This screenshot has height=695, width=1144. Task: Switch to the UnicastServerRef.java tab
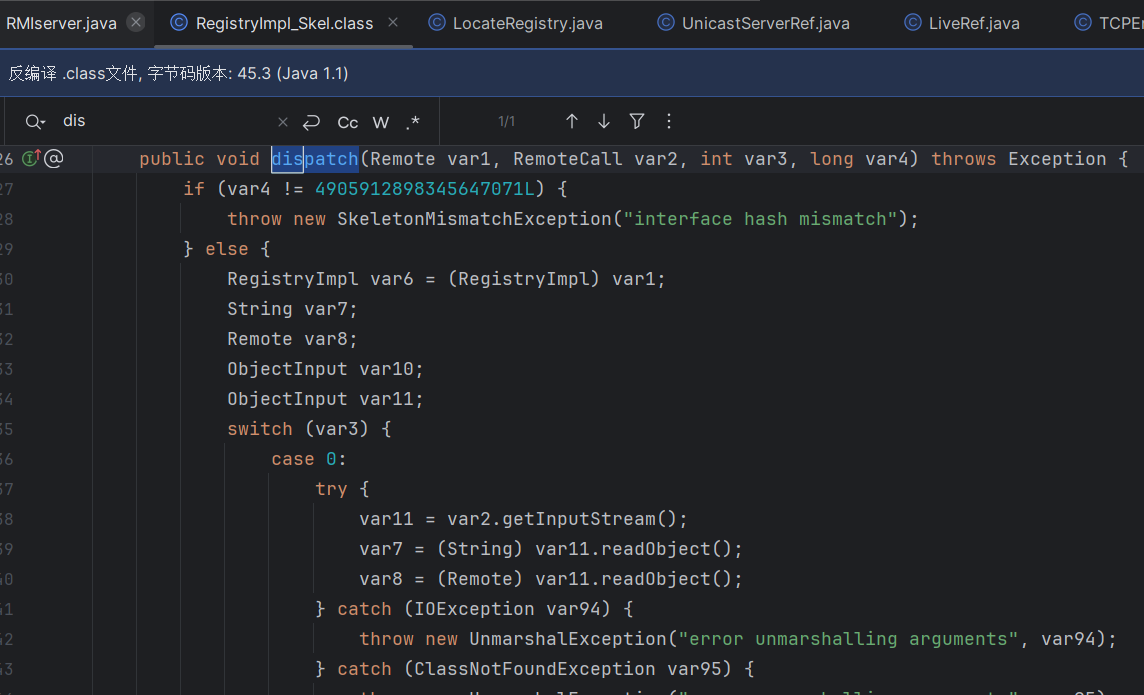pyautogui.click(x=764, y=22)
